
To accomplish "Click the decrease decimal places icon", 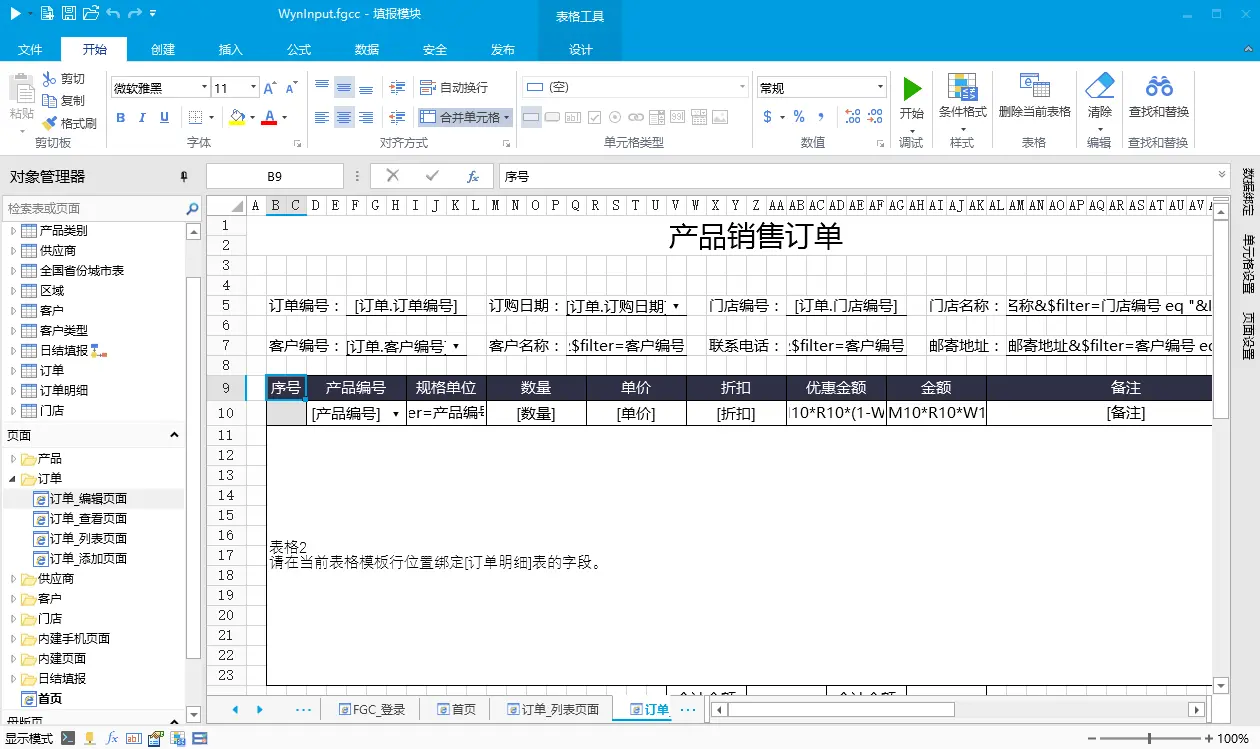I will point(876,117).
